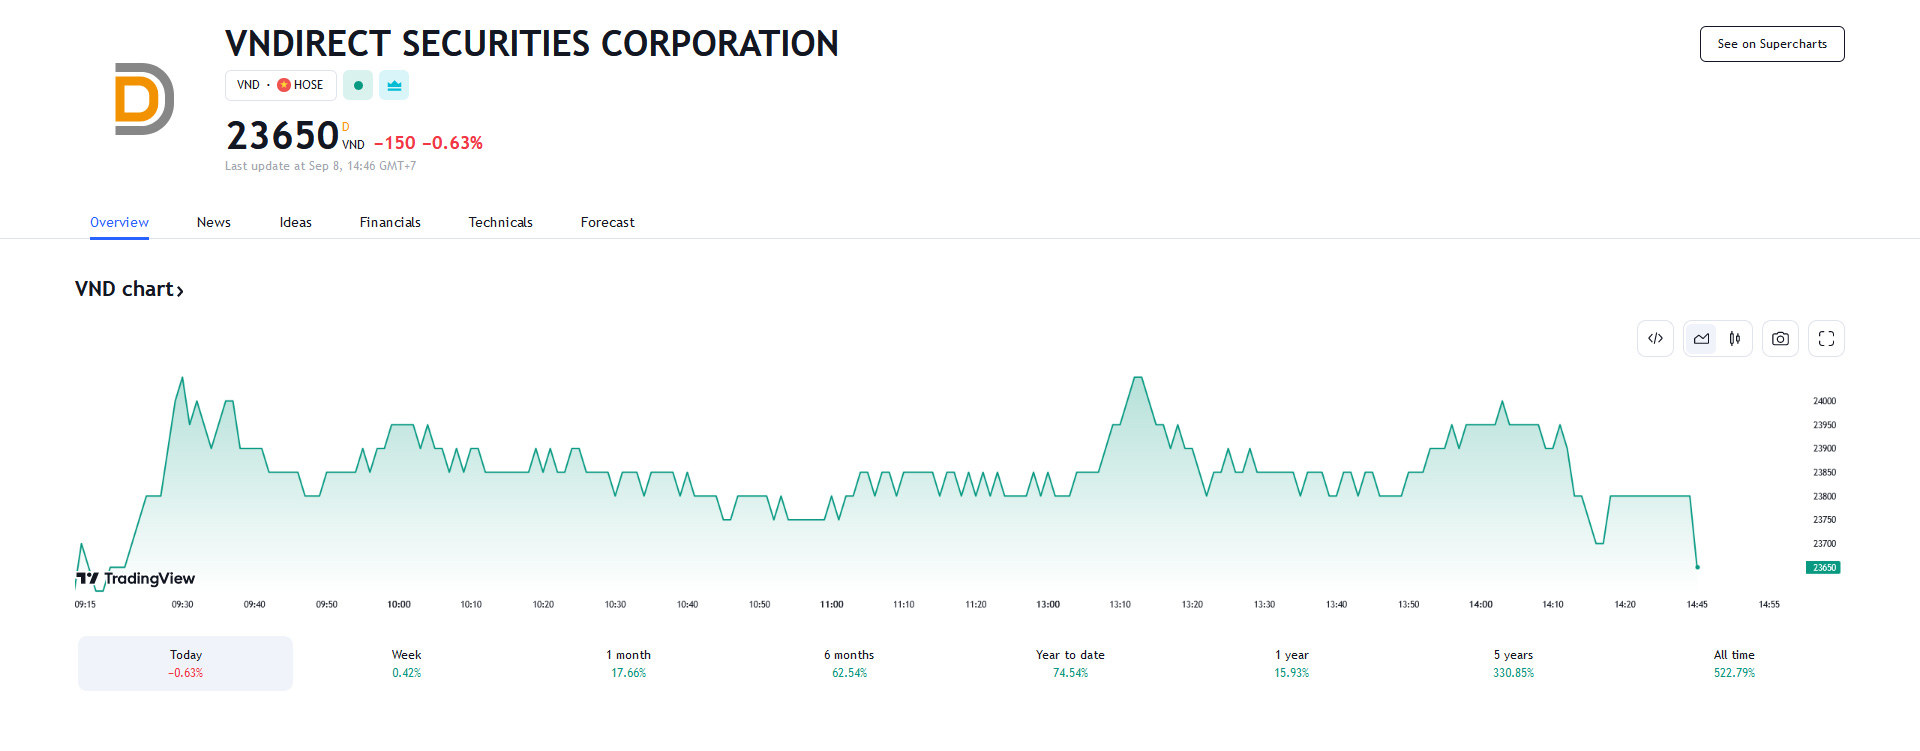Viewport: 1920px width, 751px height.
Task: Go to the Technicals tab
Action: point(500,222)
